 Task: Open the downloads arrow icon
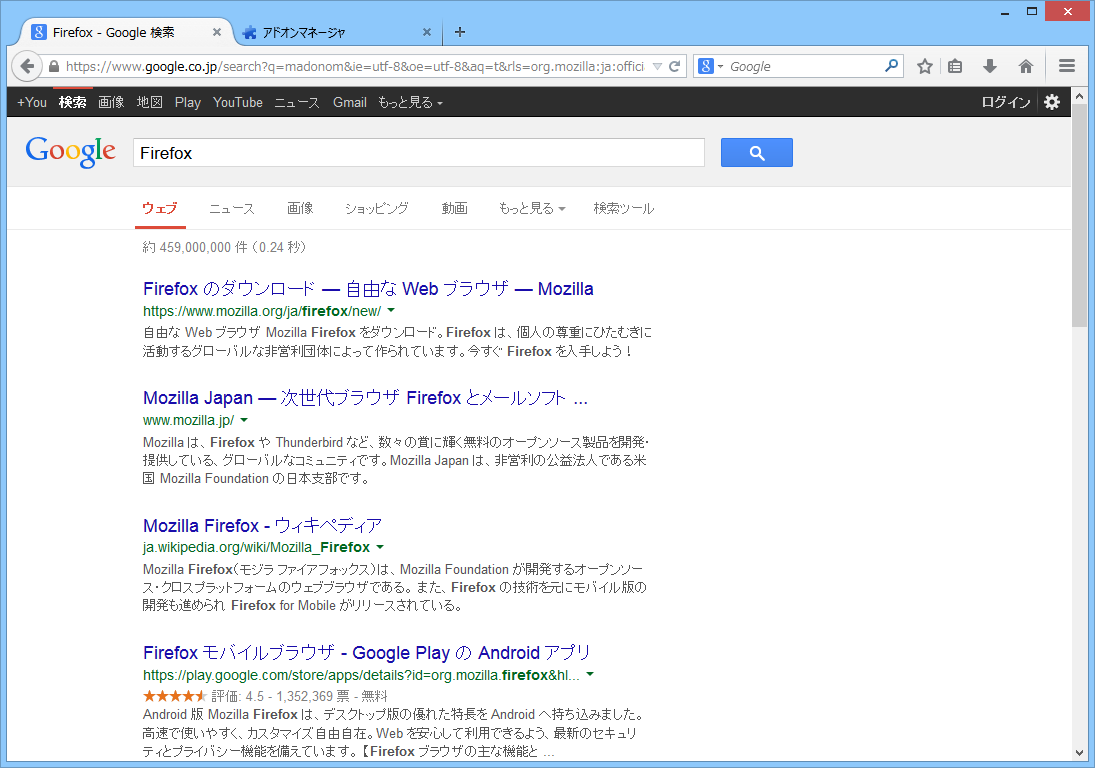pyautogui.click(x=990, y=66)
